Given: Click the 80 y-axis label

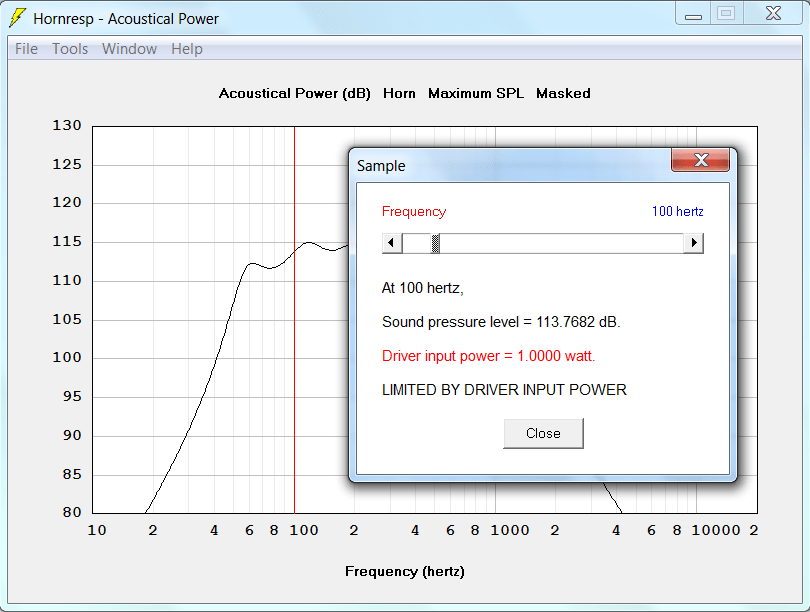Looking at the screenshot, I should coord(72,512).
